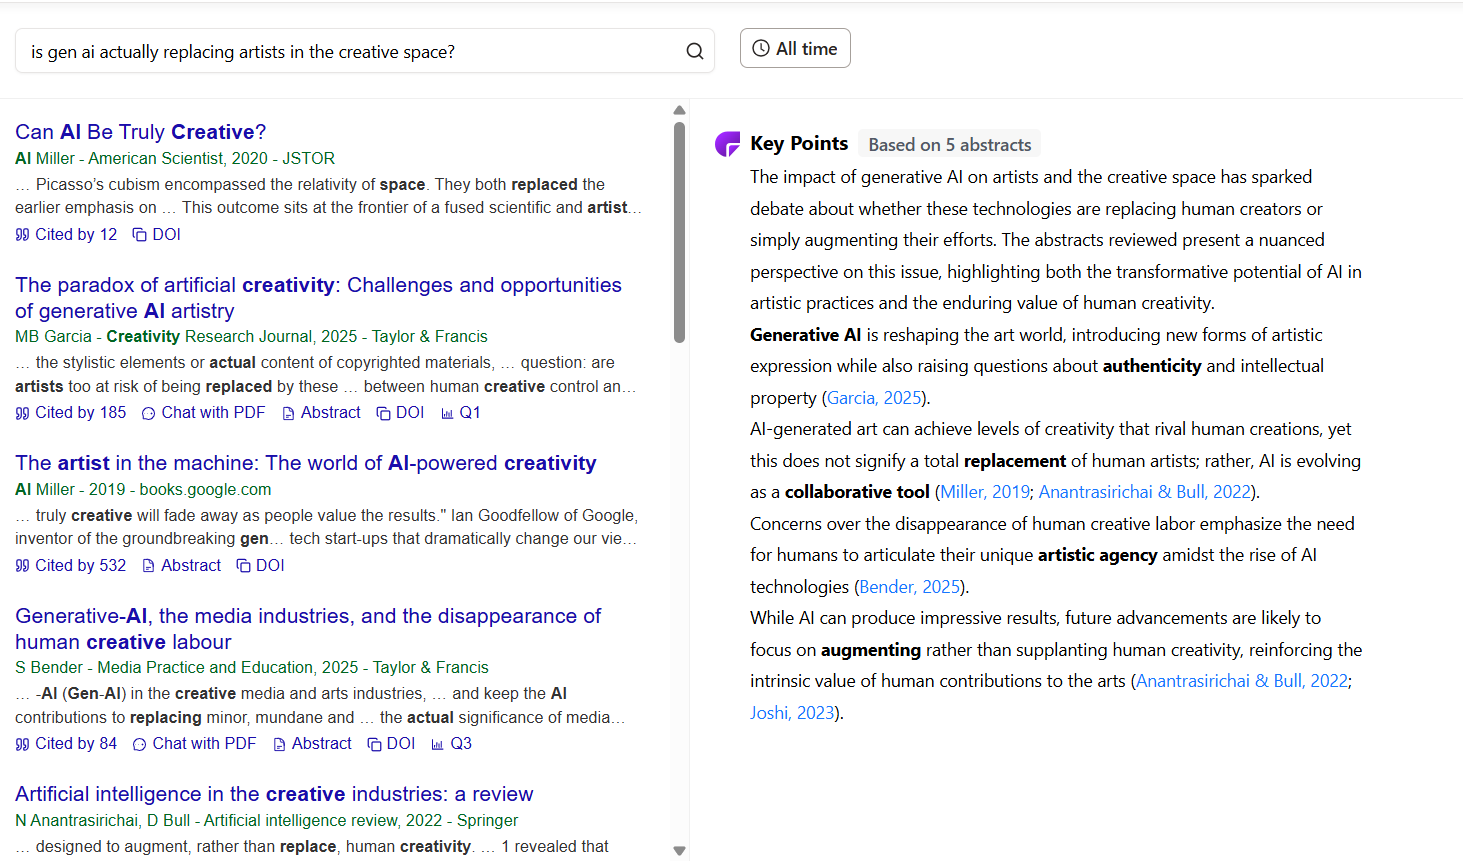Open Chat with PDF for Bender paper
The height and width of the screenshot is (861, 1463).
click(x=195, y=743)
